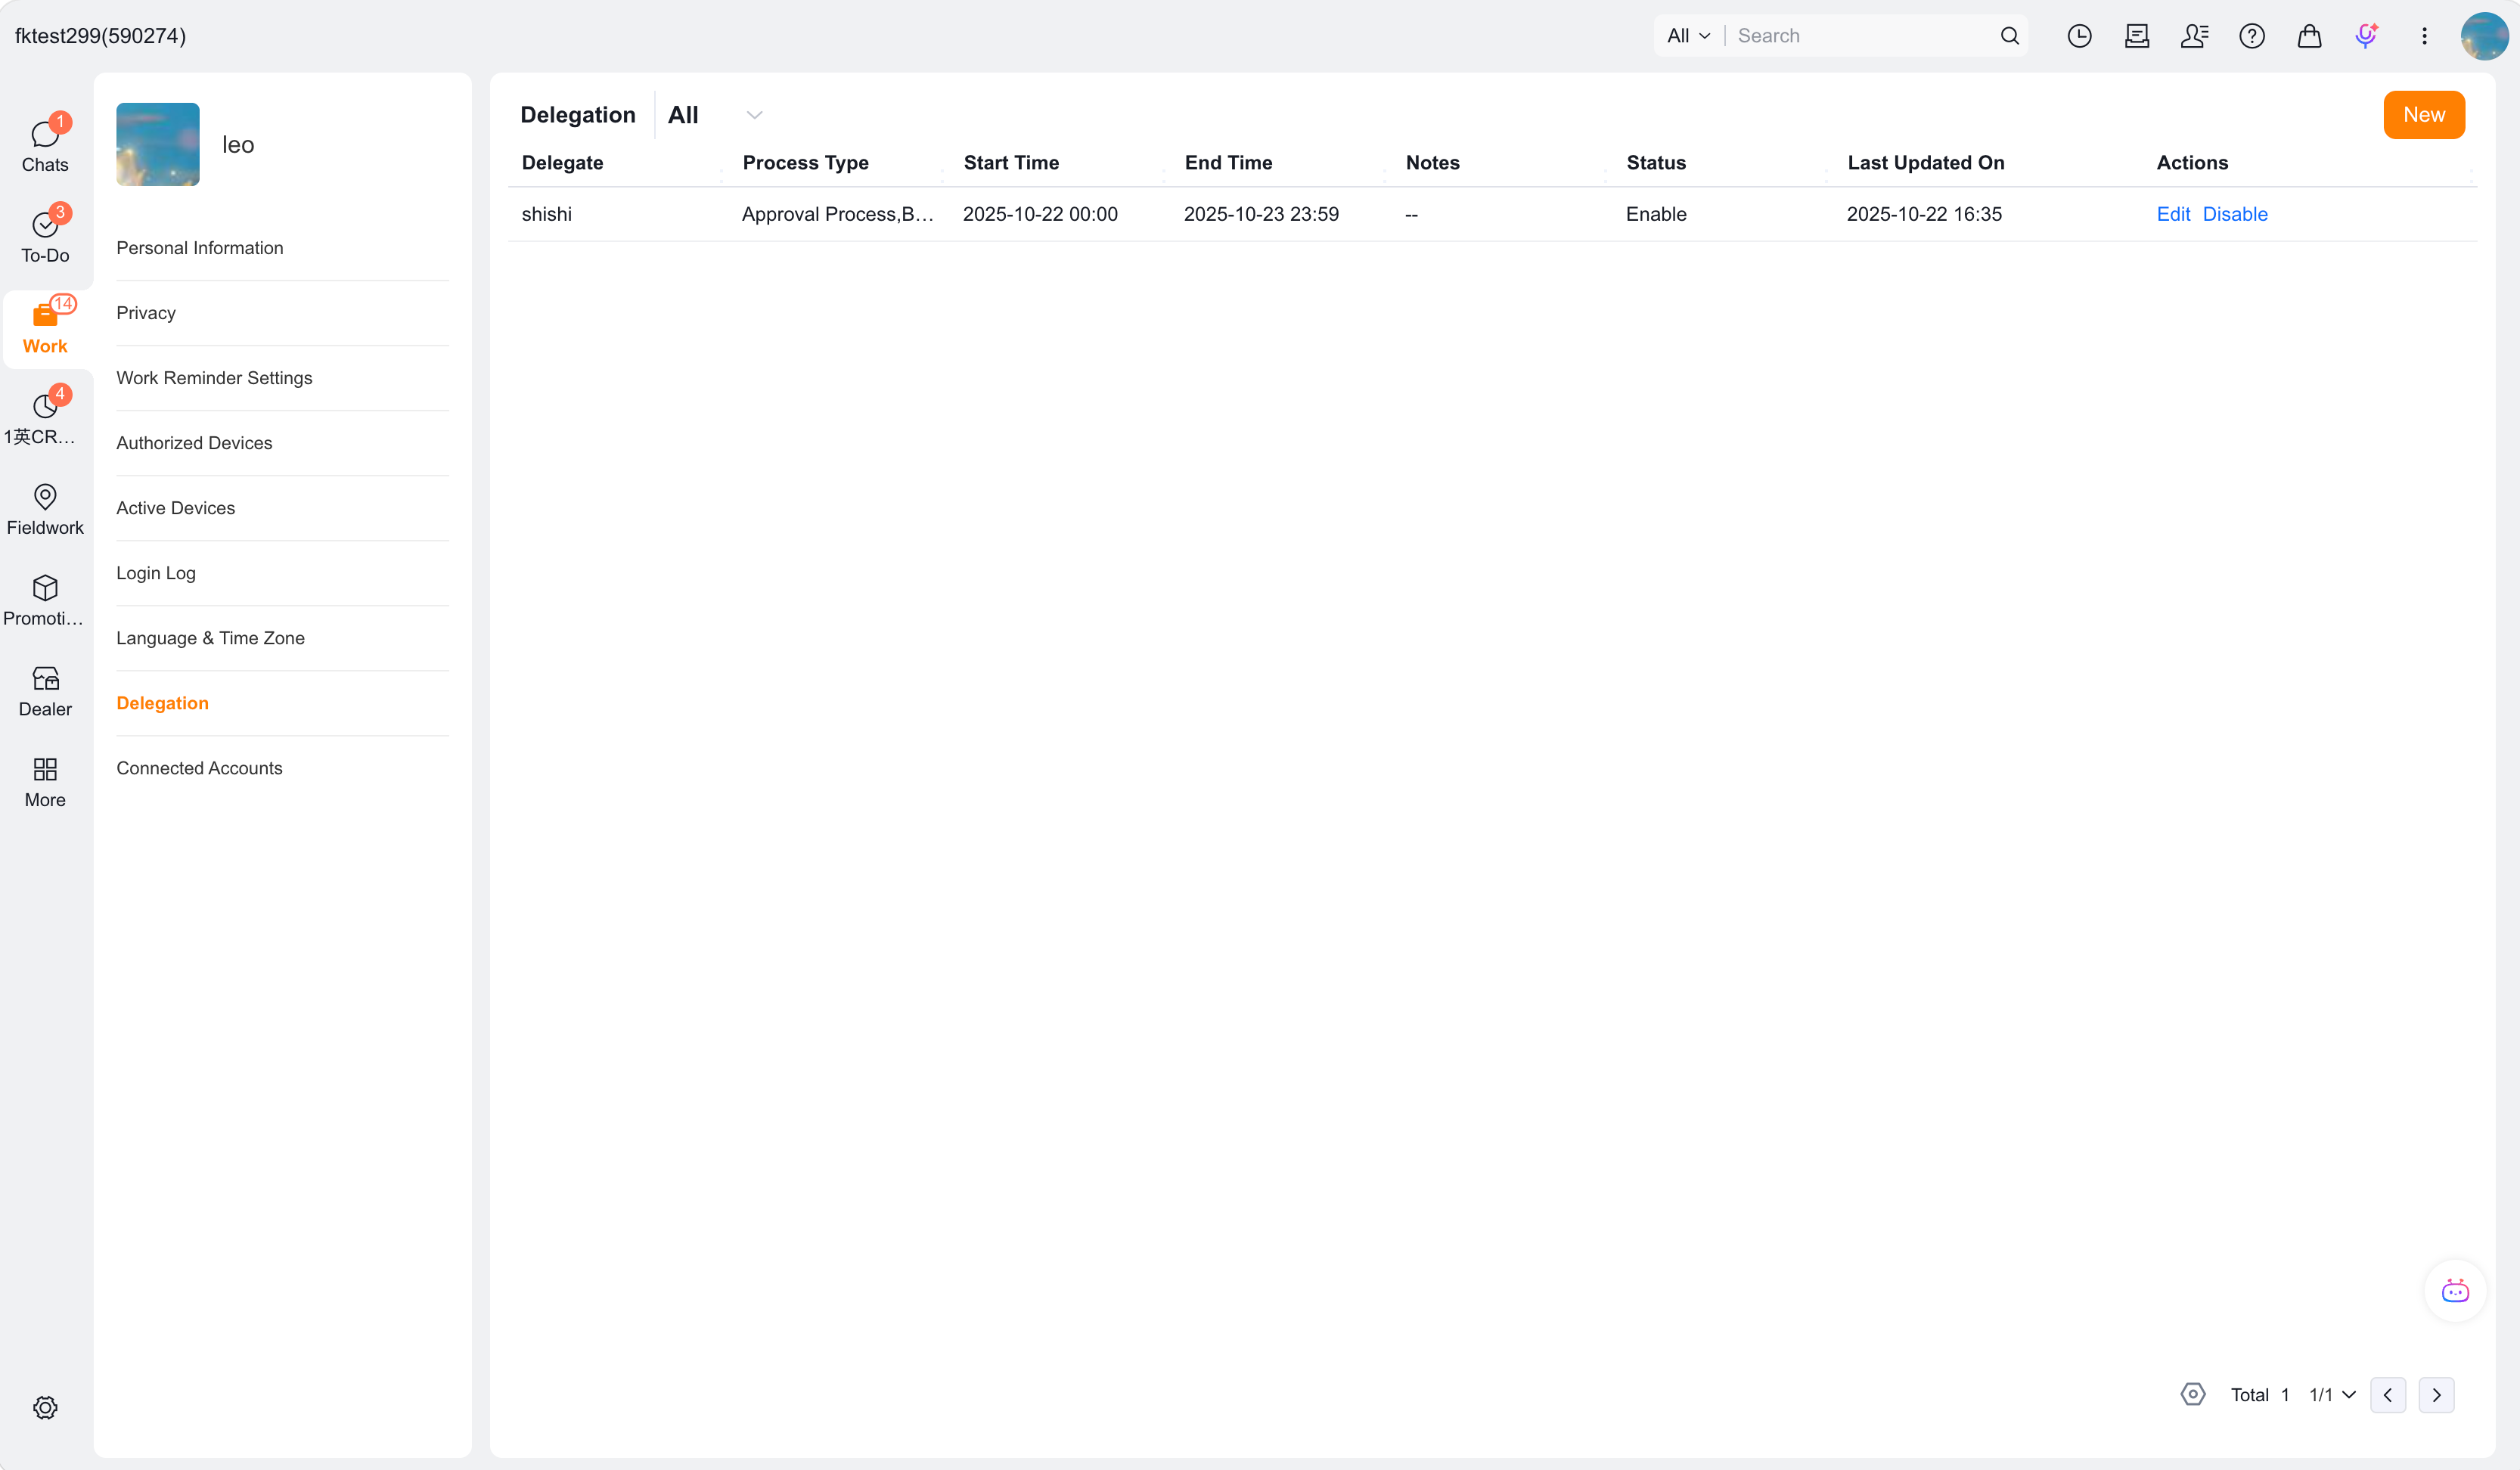2520x1470 pixels.
Task: Expand the search scope All dropdown
Action: pos(1688,36)
